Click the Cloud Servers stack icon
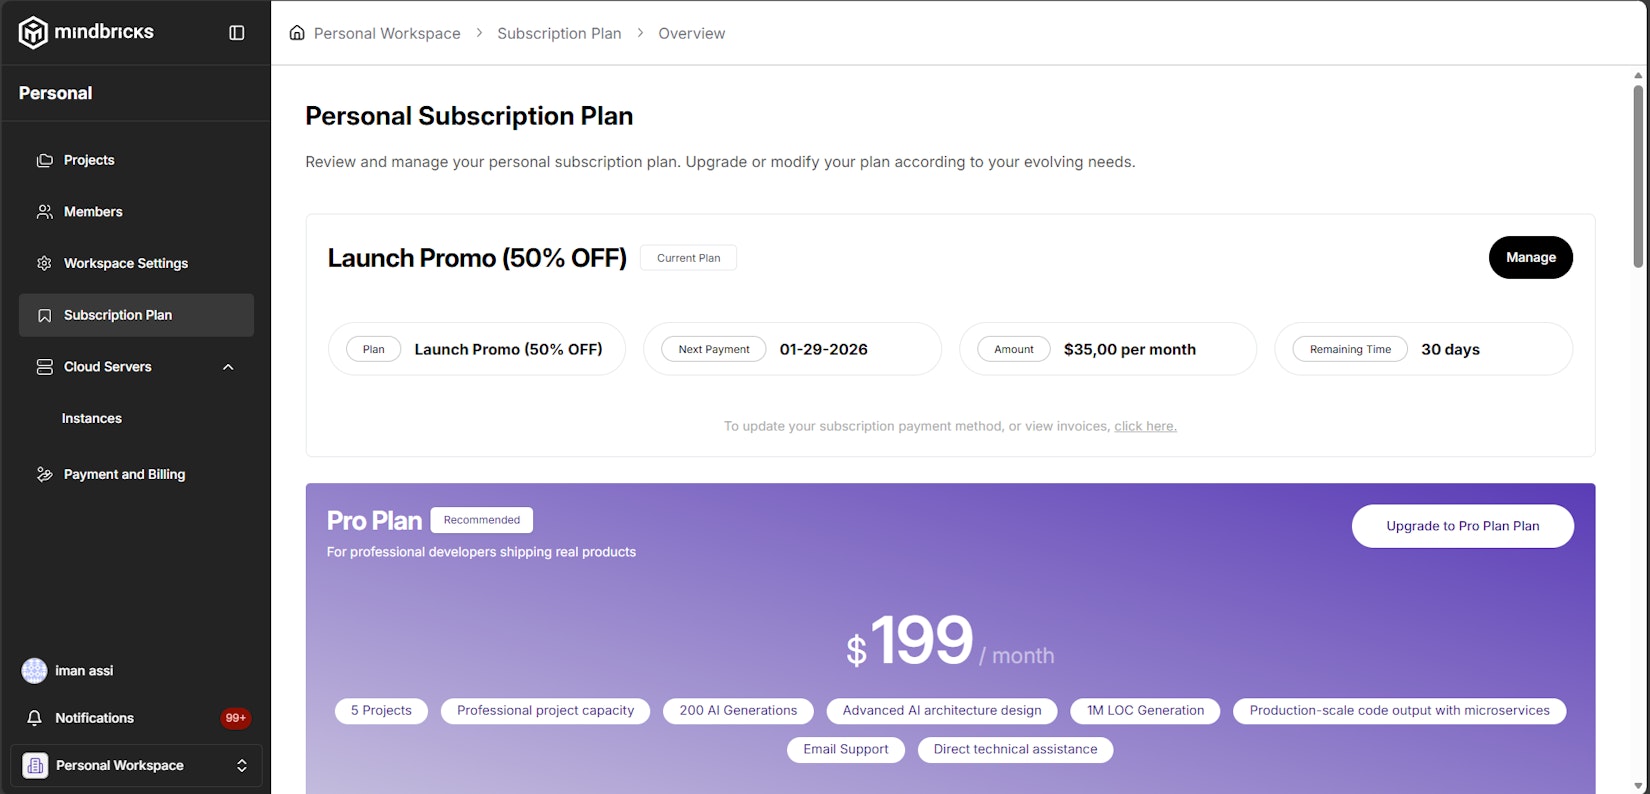1650x794 pixels. 44,367
